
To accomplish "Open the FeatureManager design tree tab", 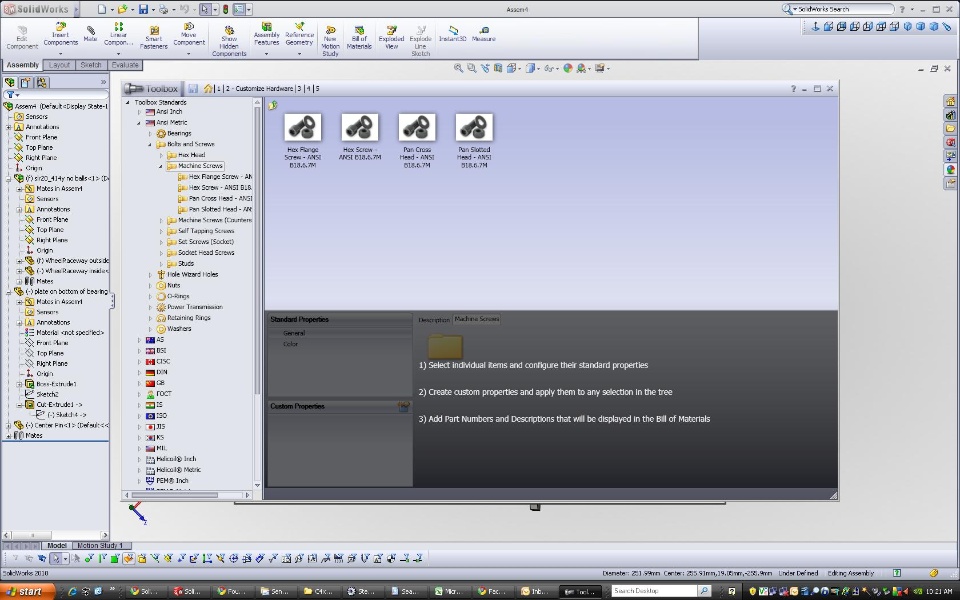I will click(10, 82).
